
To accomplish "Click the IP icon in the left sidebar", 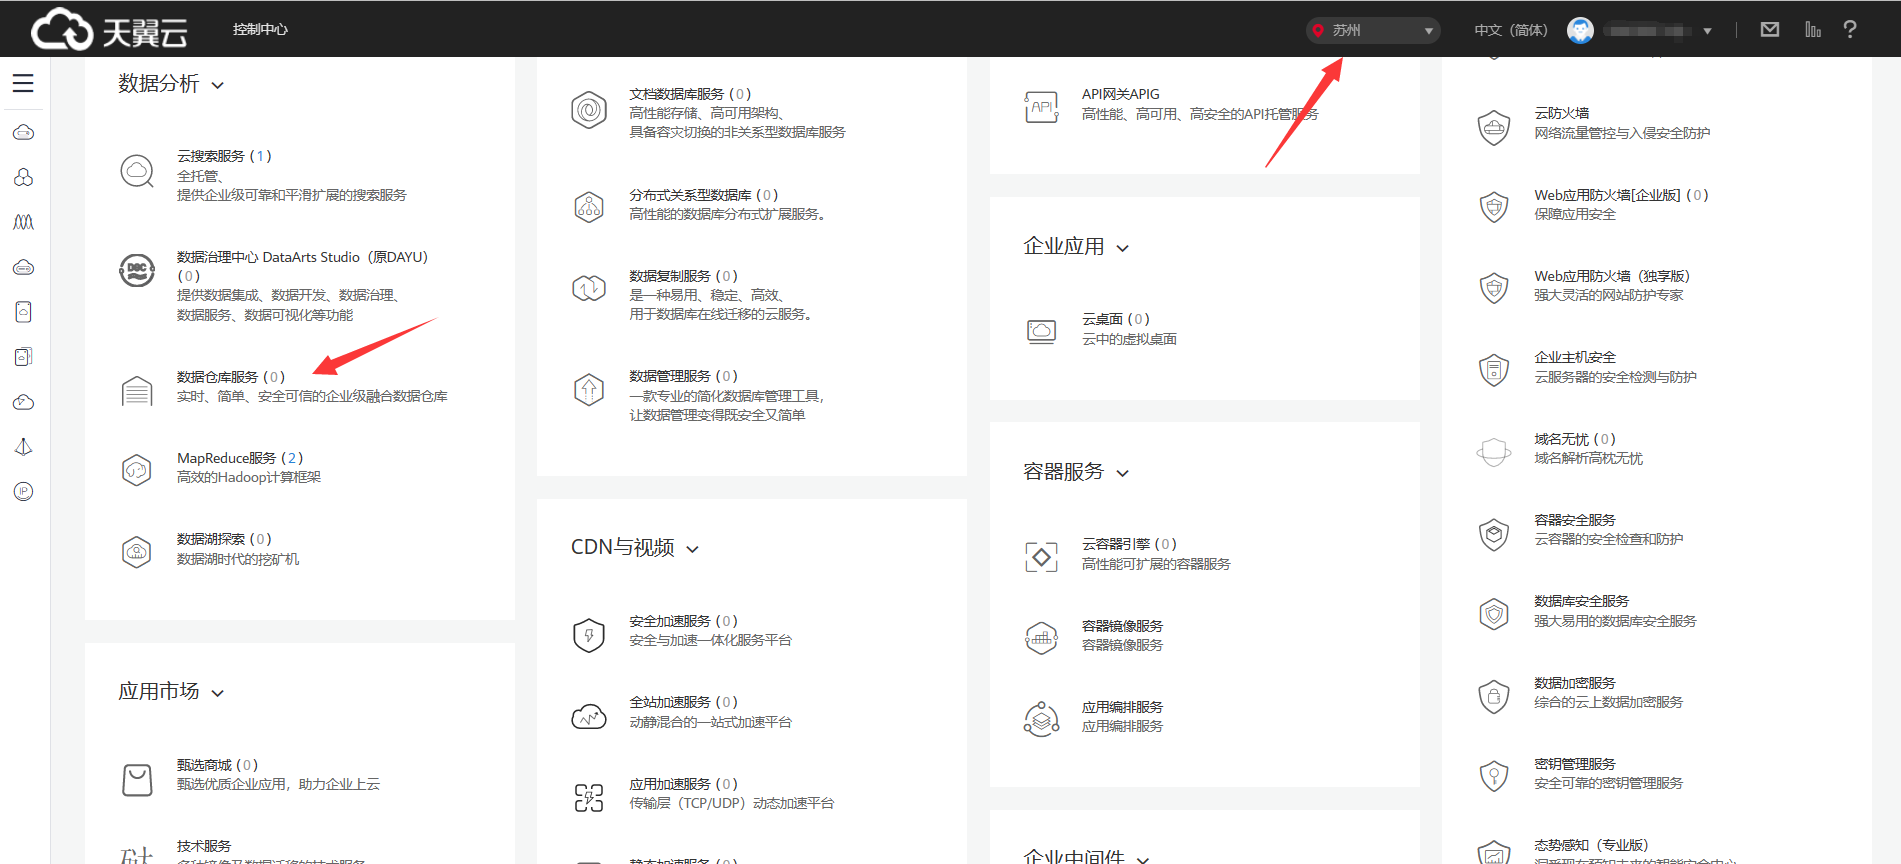I will coord(23,491).
